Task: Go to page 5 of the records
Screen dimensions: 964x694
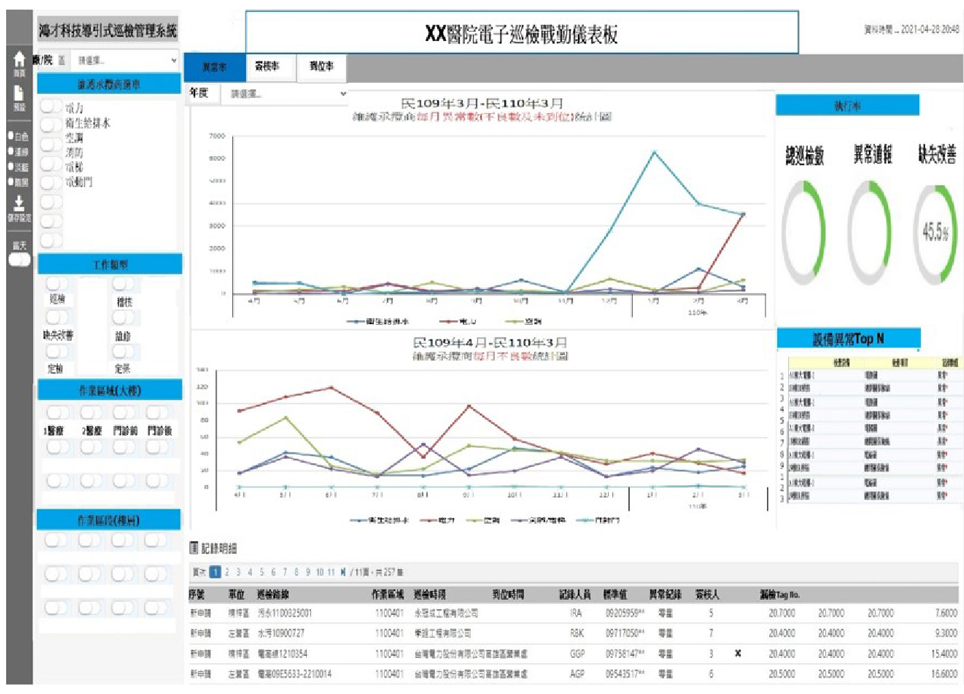Action: (262, 572)
